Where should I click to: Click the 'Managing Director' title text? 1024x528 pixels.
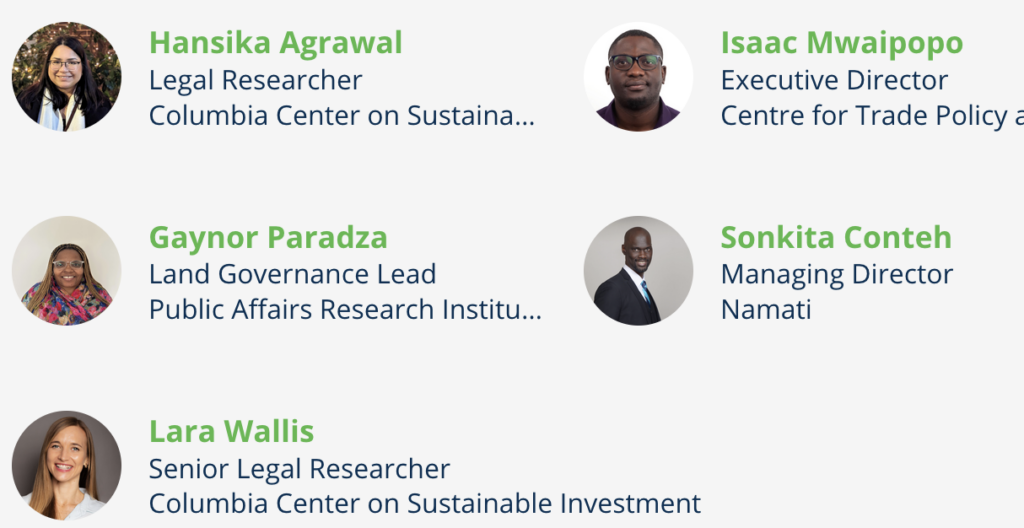837,274
